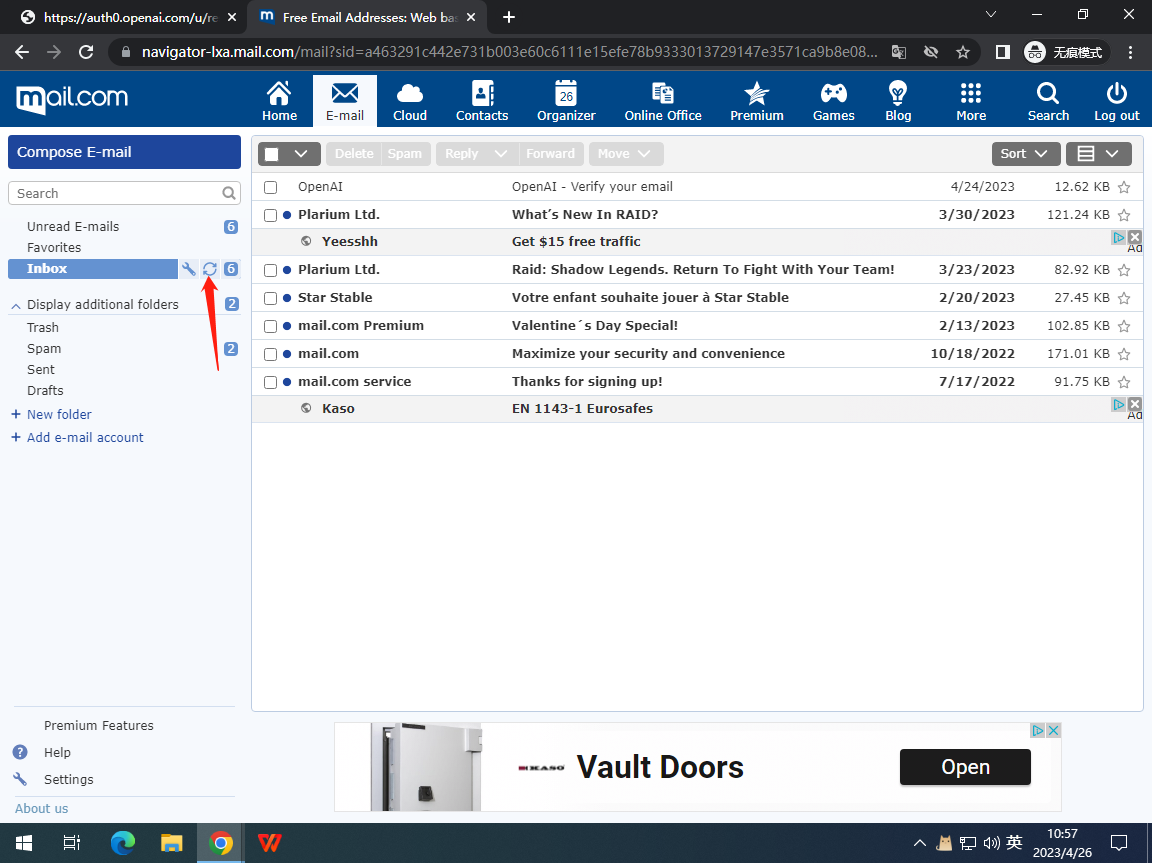Open Inbox folder settings wrench icon
This screenshot has width=1152, height=863.
[188, 269]
